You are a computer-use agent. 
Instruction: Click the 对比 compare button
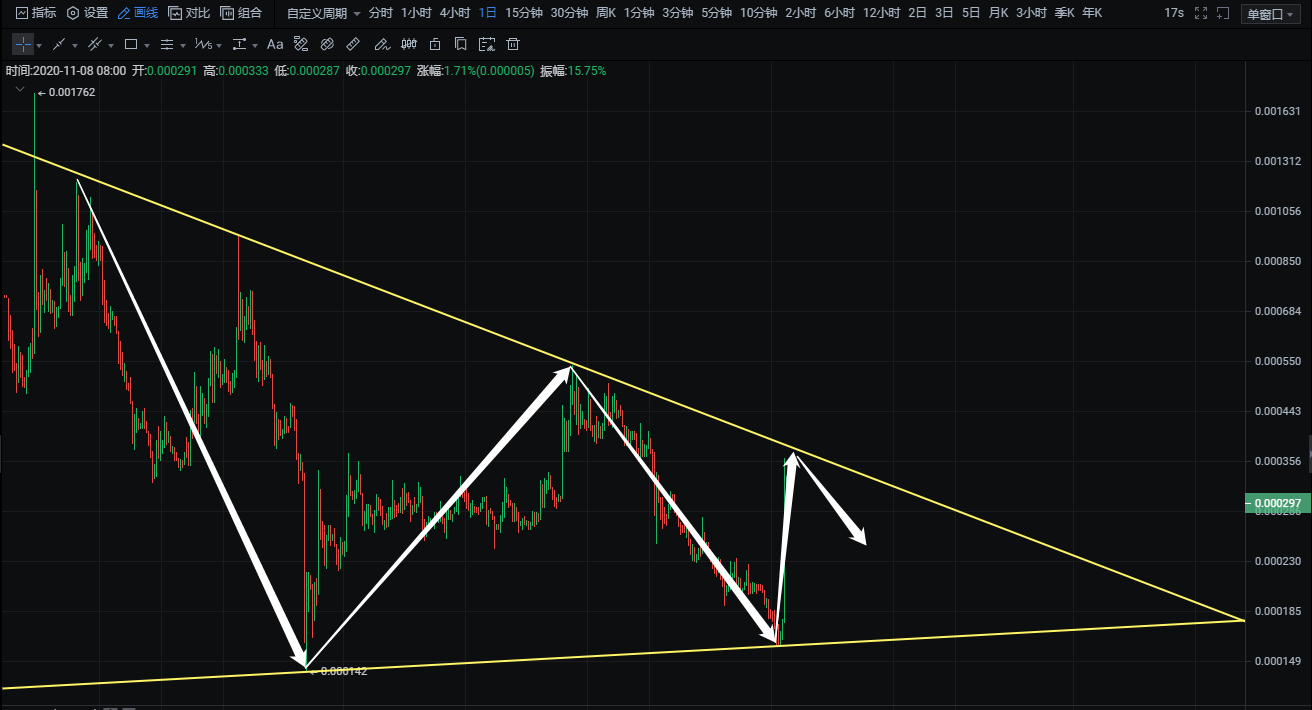point(189,13)
